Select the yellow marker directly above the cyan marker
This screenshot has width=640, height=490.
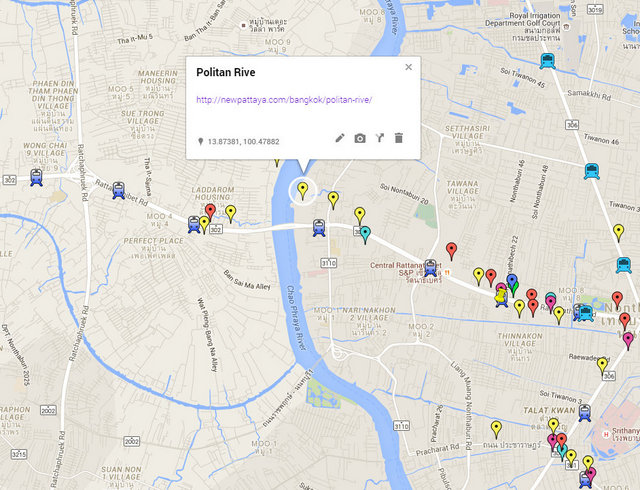(x=359, y=216)
